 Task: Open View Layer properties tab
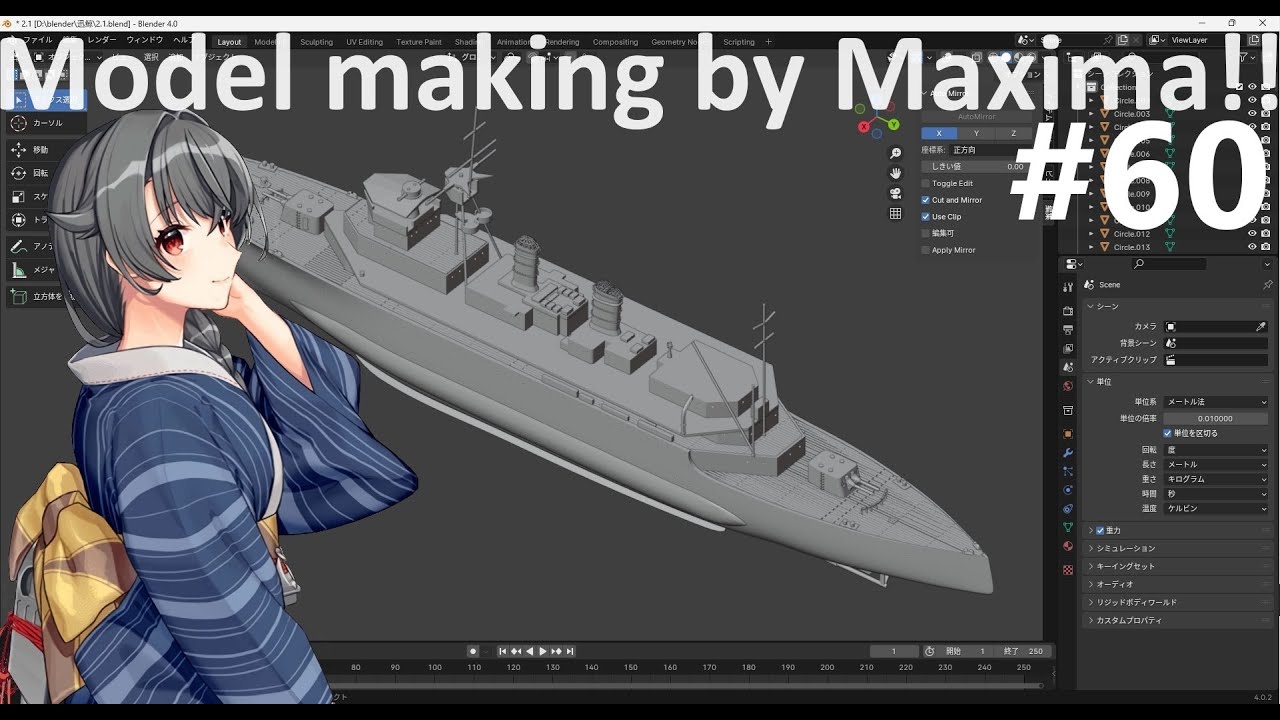pos(1068,349)
